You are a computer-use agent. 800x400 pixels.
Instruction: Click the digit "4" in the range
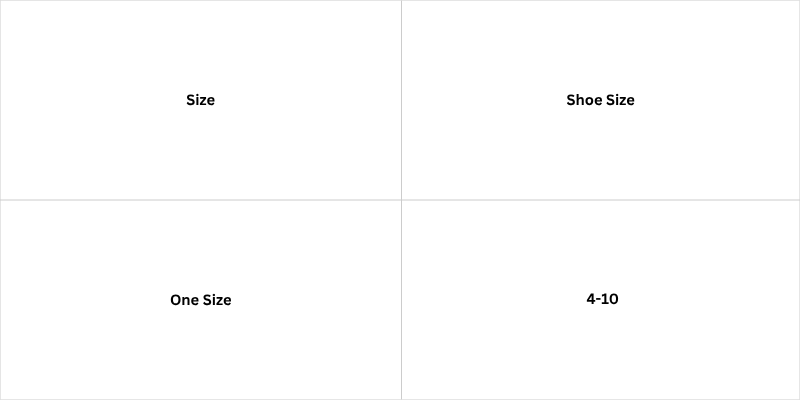(591, 299)
